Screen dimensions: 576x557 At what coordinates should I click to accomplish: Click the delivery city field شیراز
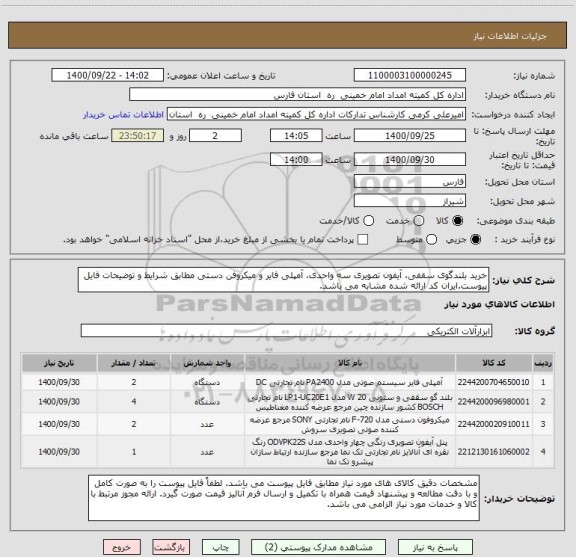point(410,201)
